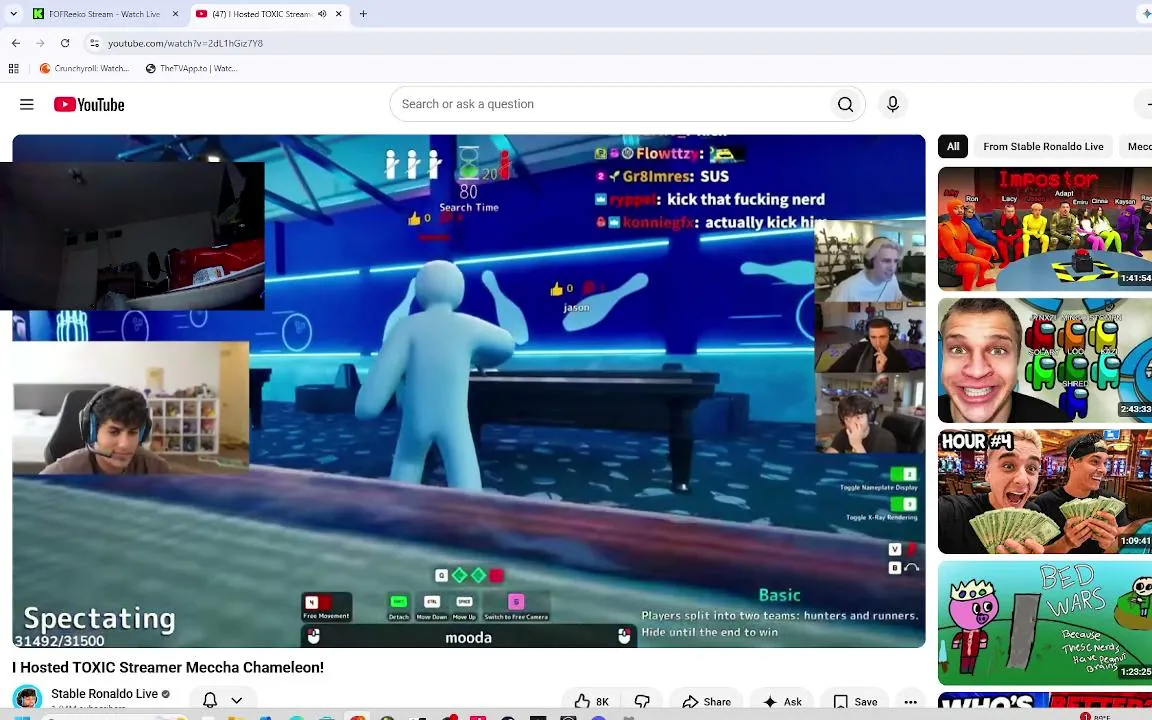Viewport: 1152px width, 720px height.
Task: Select the All filter chip
Action: tap(953, 146)
